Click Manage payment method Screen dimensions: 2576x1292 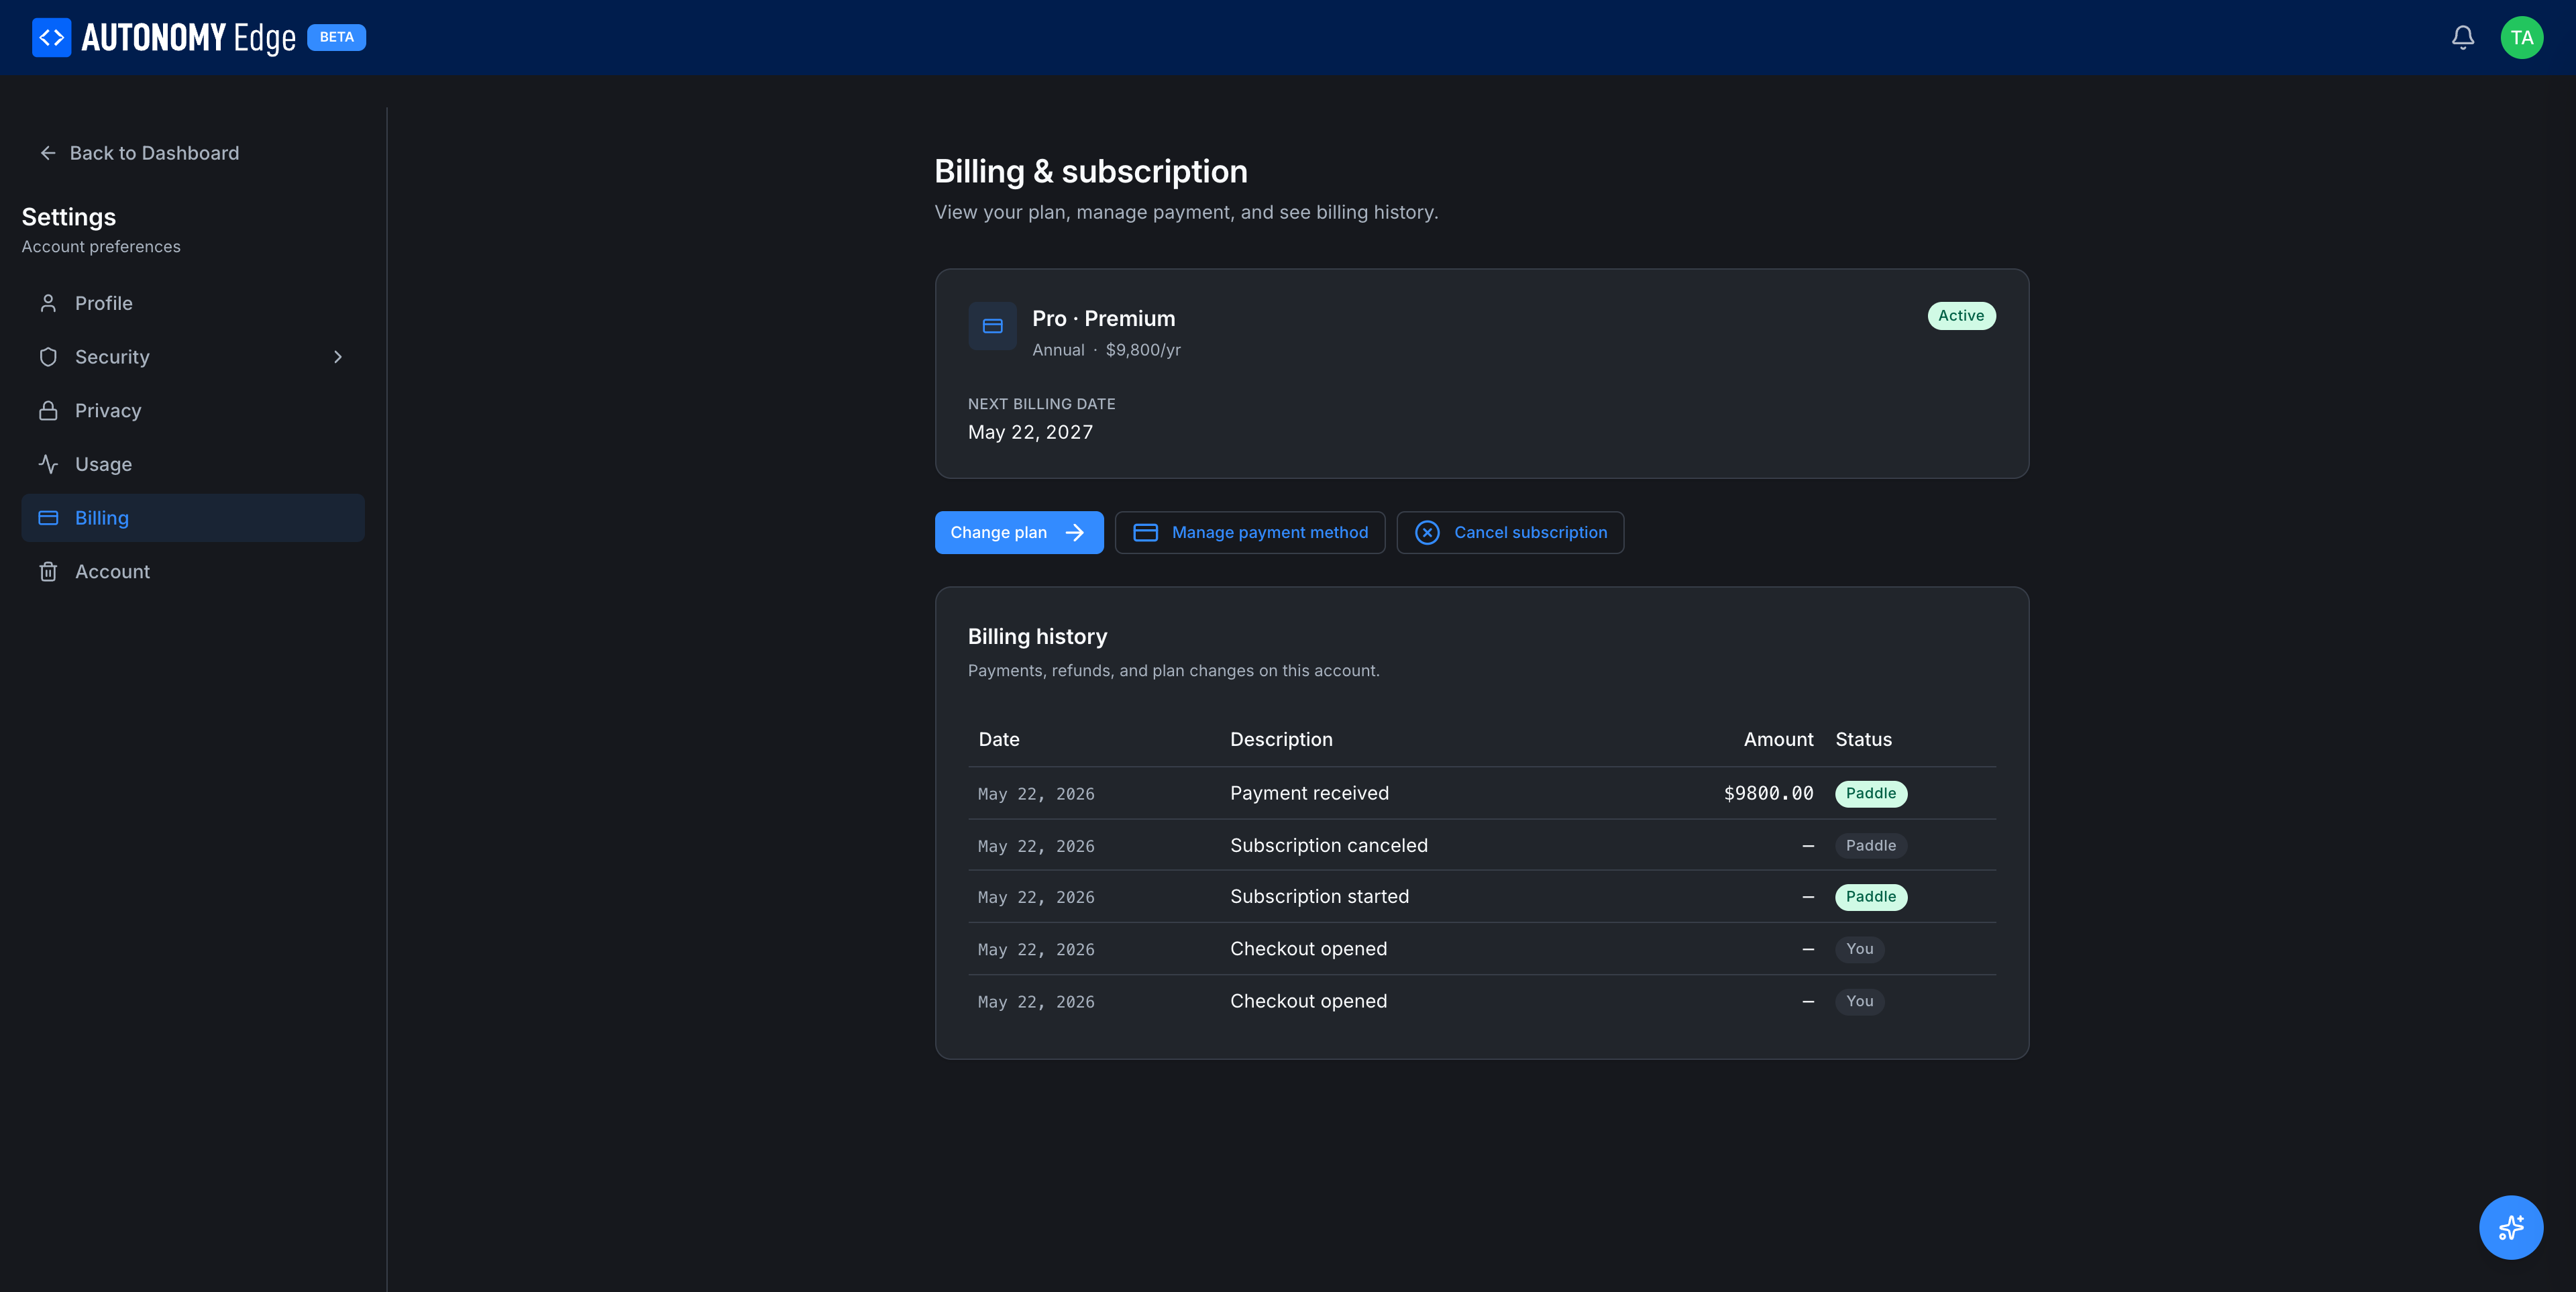click(1250, 533)
